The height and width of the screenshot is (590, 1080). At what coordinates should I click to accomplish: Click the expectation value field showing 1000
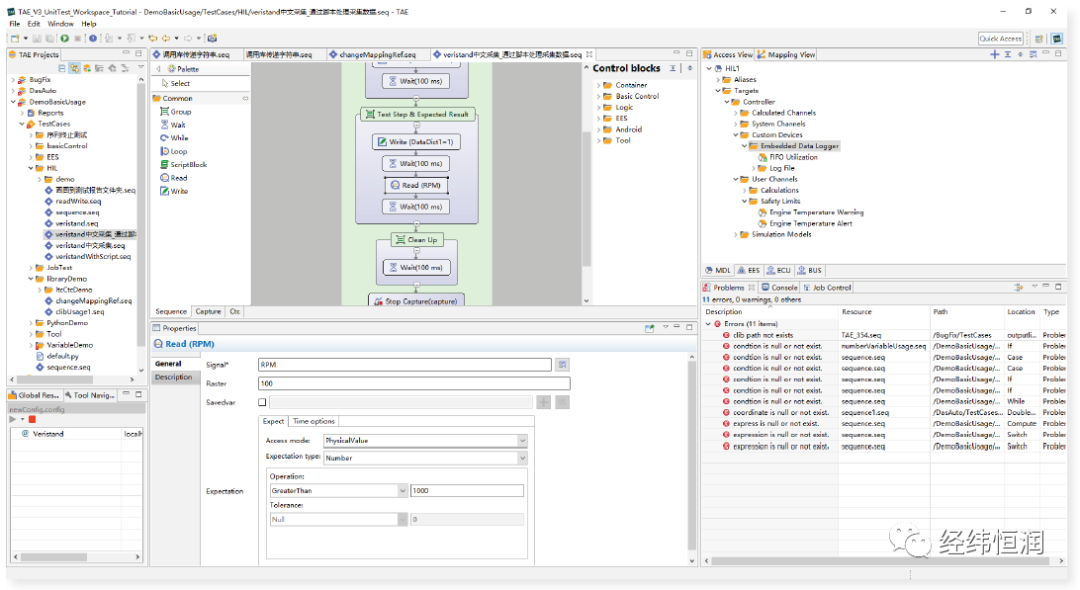point(467,491)
